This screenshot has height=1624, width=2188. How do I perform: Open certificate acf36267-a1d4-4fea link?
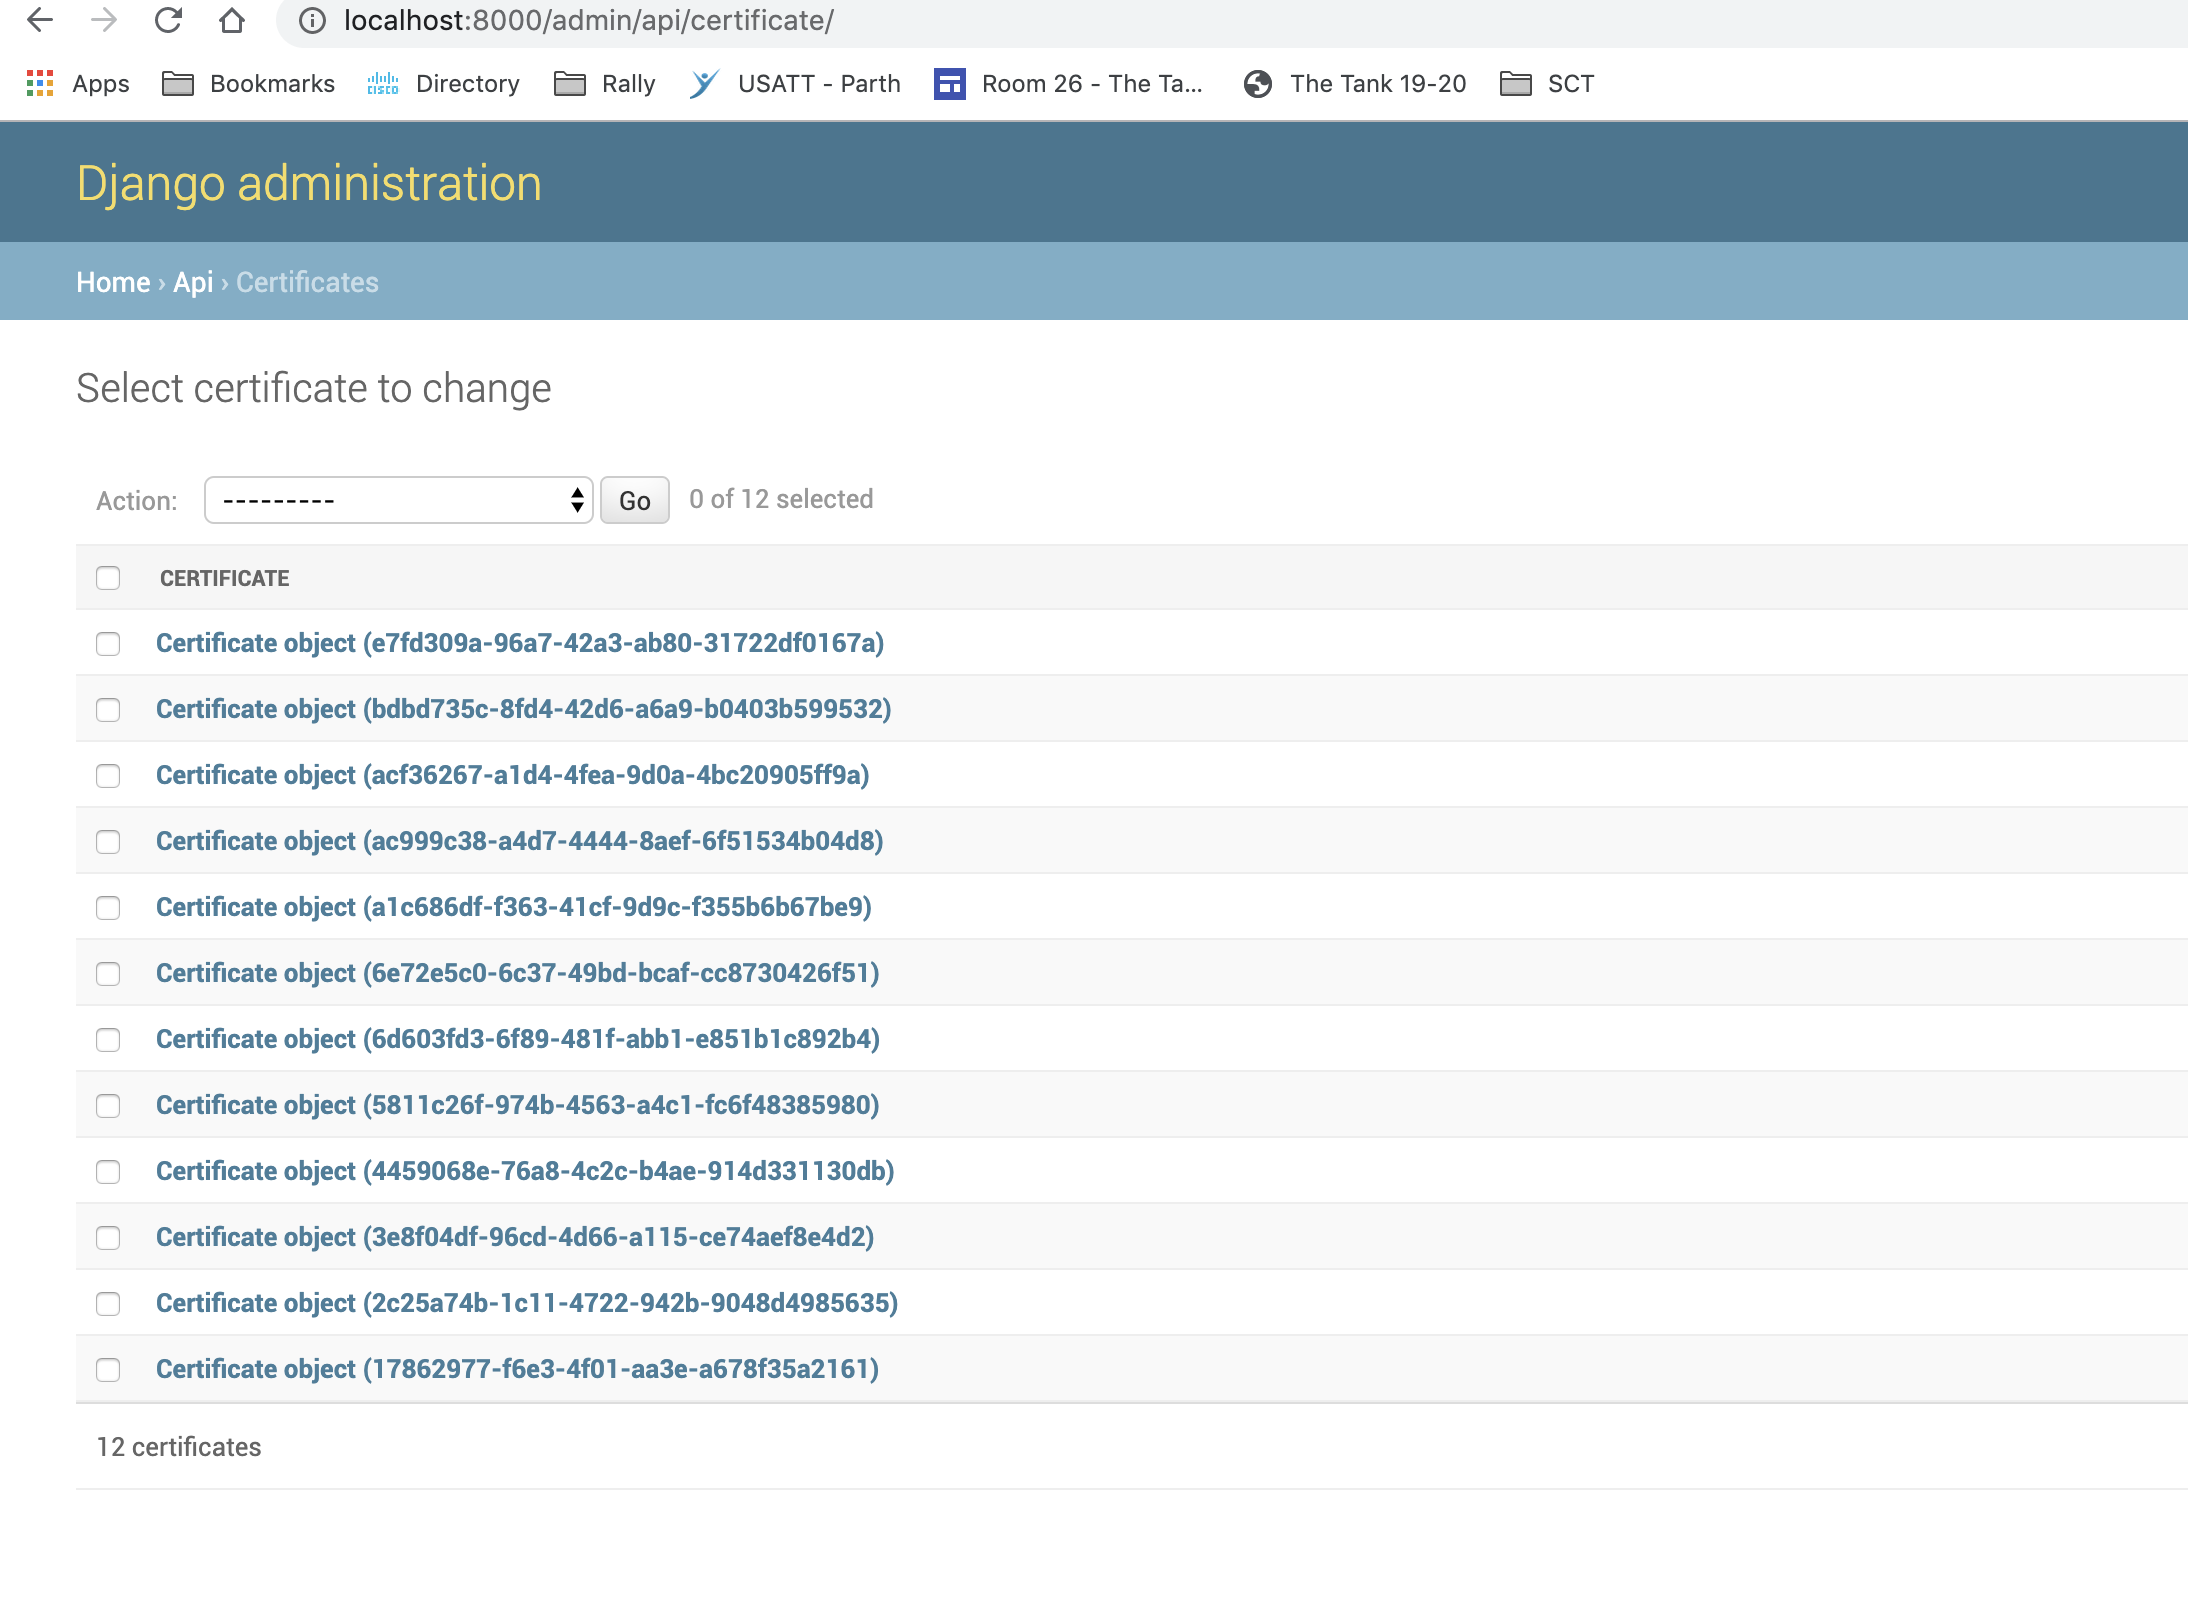(x=513, y=775)
